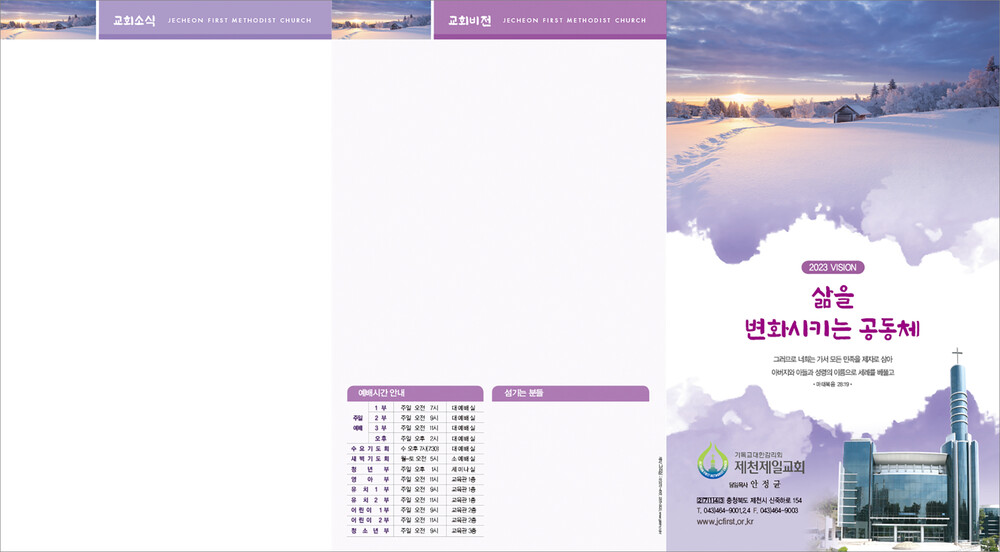Click the snow thumbnail beside 교회비전
This screenshot has width=1000, height=552.
[381, 20]
